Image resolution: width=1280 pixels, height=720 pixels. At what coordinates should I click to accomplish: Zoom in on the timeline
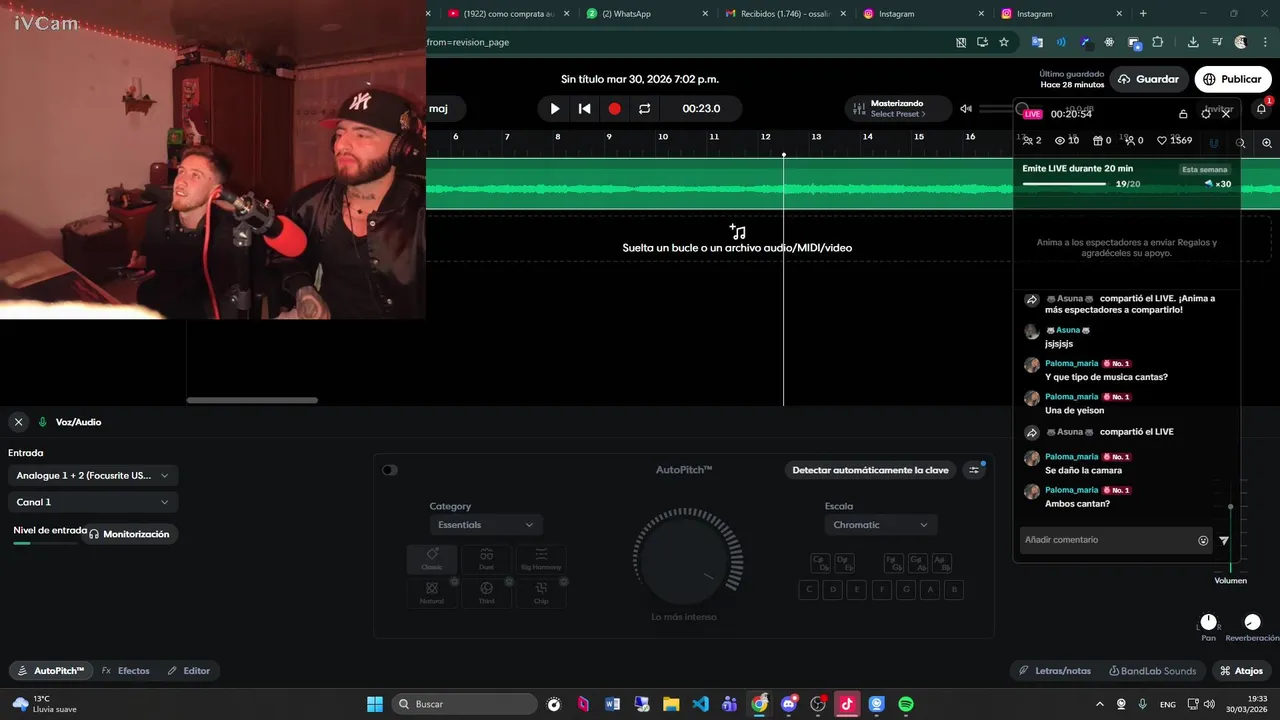(1267, 143)
